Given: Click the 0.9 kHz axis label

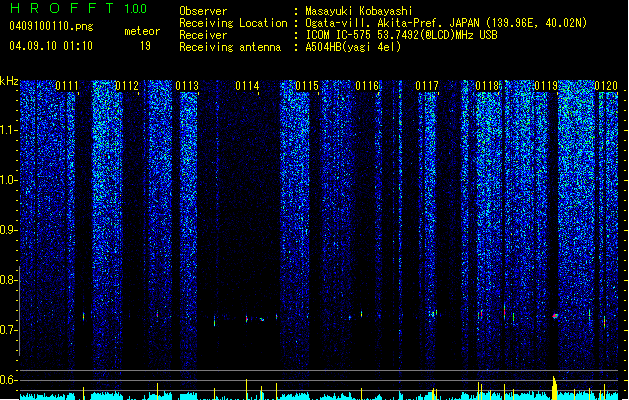Looking at the screenshot, I should [x=8, y=230].
